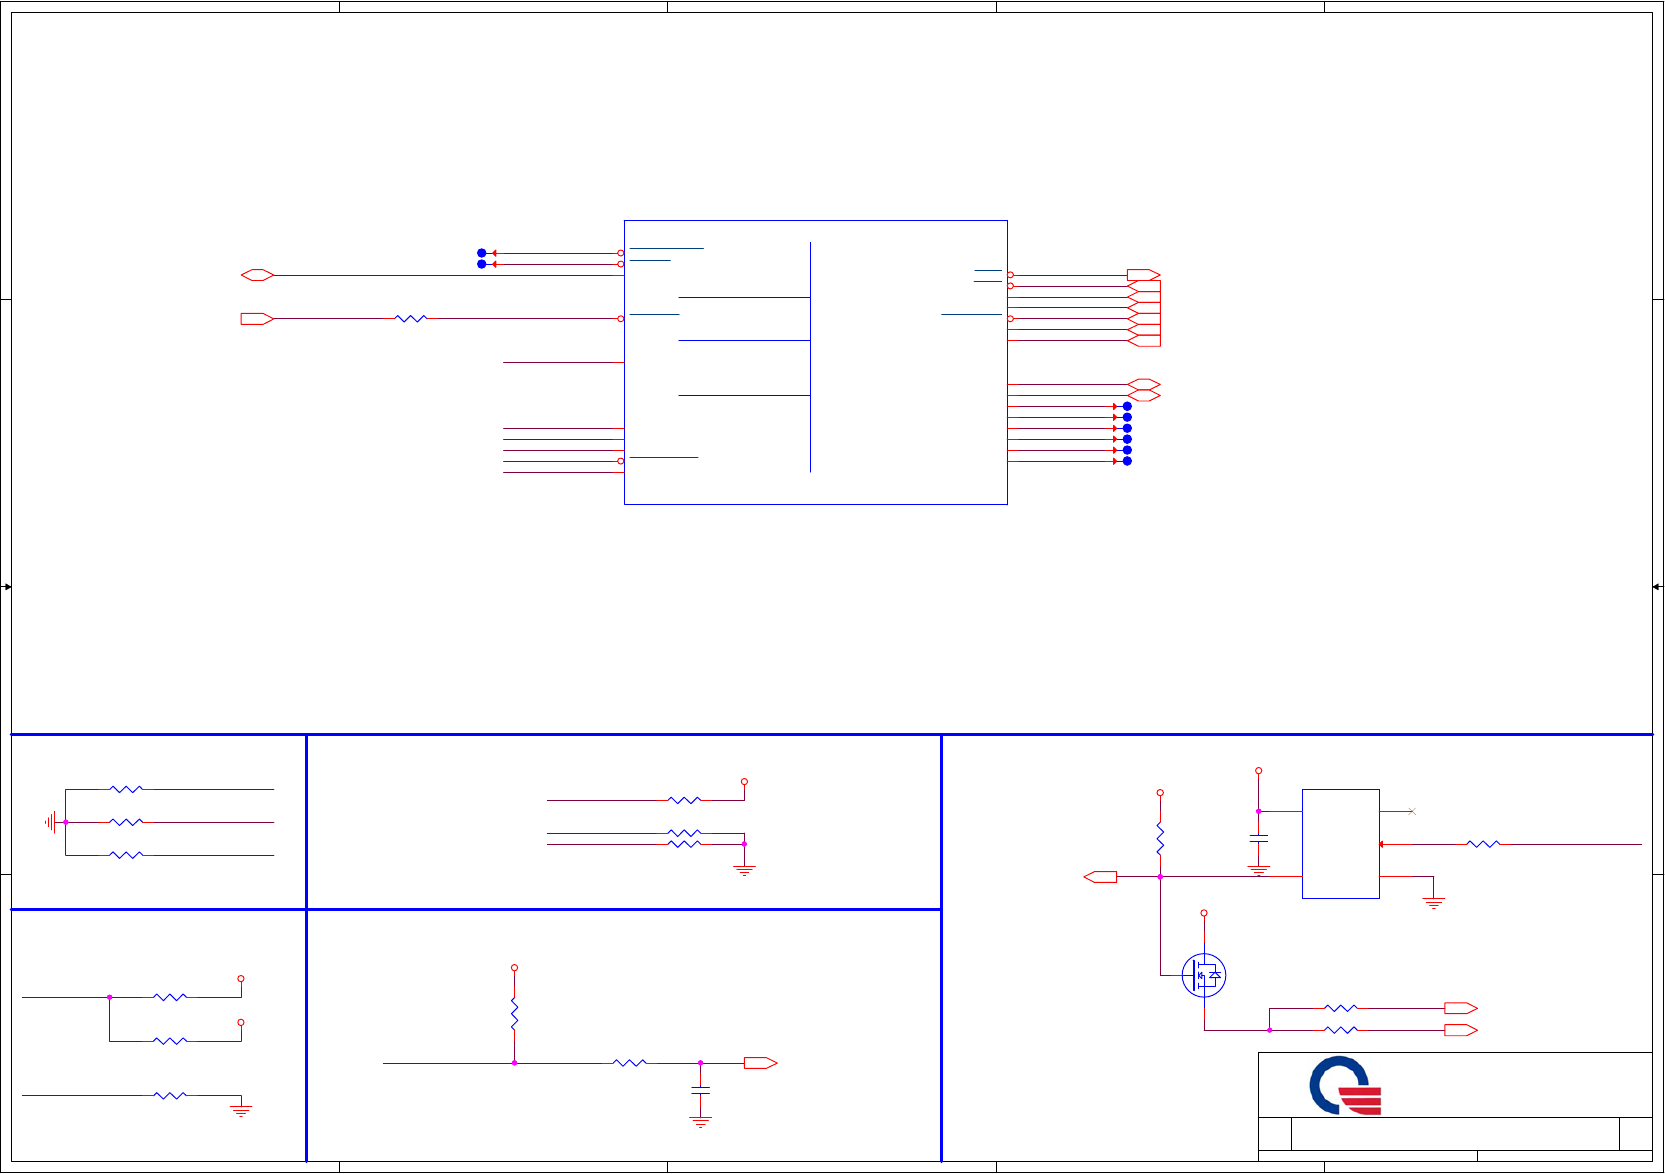Select the upper output port after the MOSFET resistors
Screen dimensions: 1665x1174
tap(1461, 1008)
